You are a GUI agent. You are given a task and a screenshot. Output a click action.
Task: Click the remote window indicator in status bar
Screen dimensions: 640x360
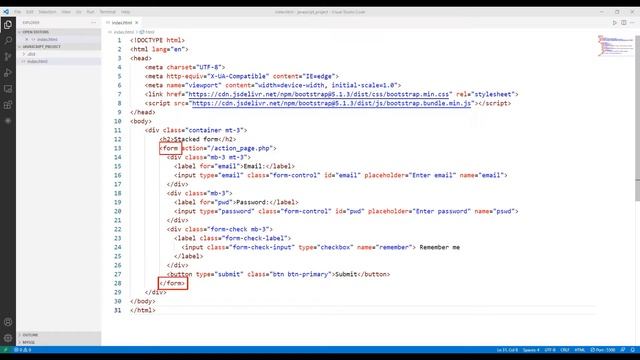click(x=5, y=350)
